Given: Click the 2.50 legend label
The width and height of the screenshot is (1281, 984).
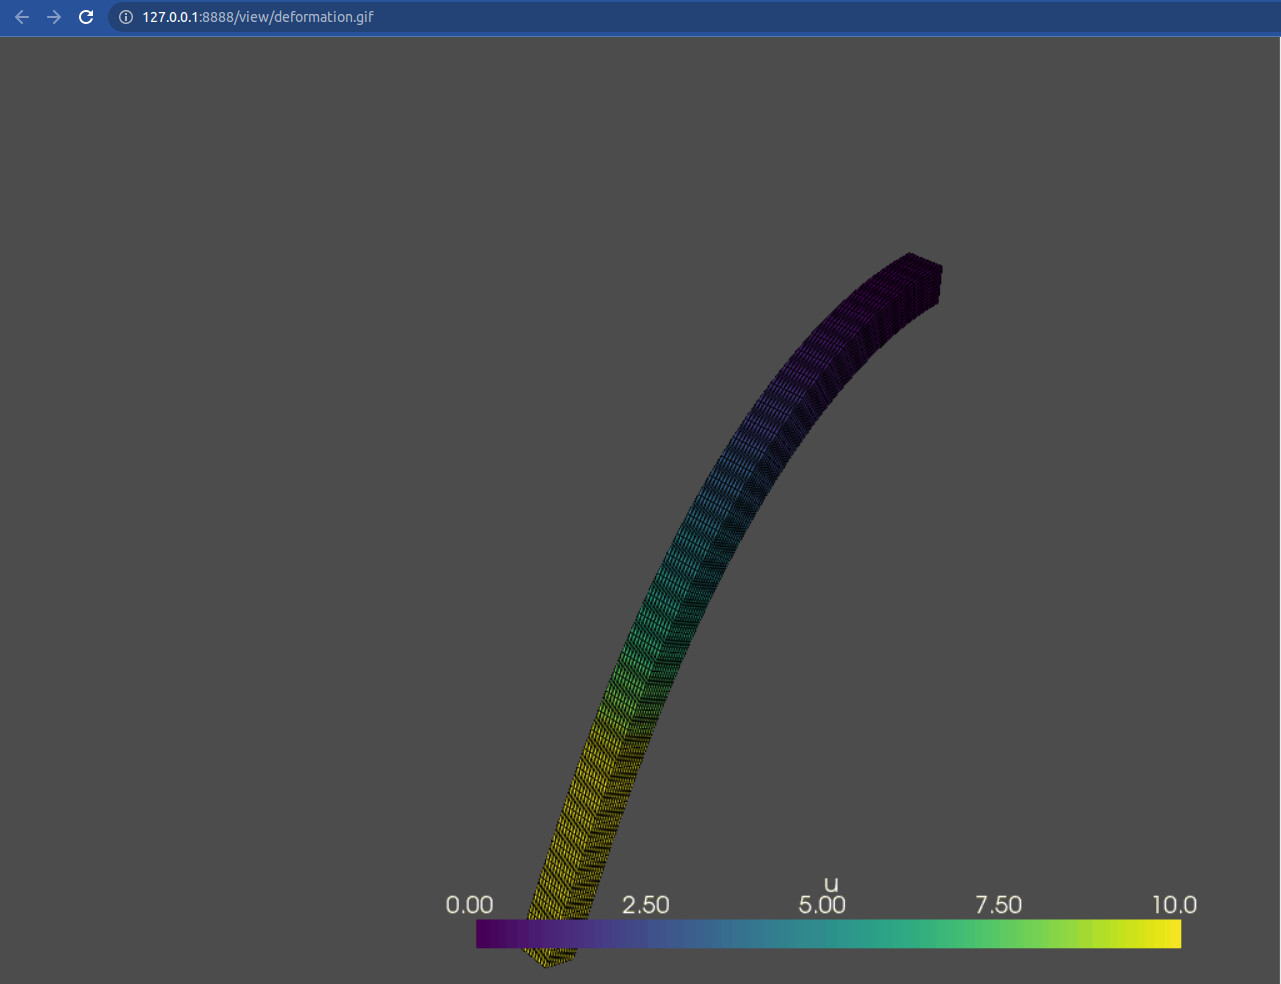Looking at the screenshot, I should (646, 905).
